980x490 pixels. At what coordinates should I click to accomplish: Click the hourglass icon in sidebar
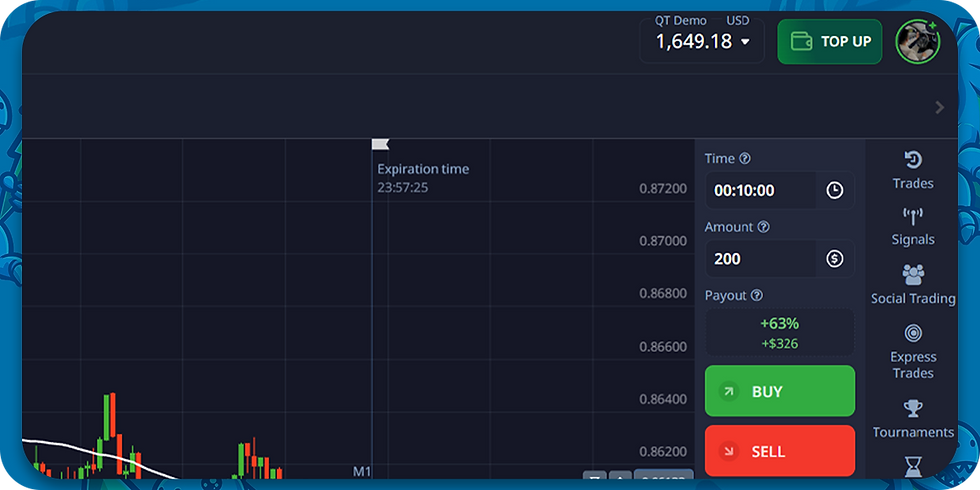tap(913, 466)
